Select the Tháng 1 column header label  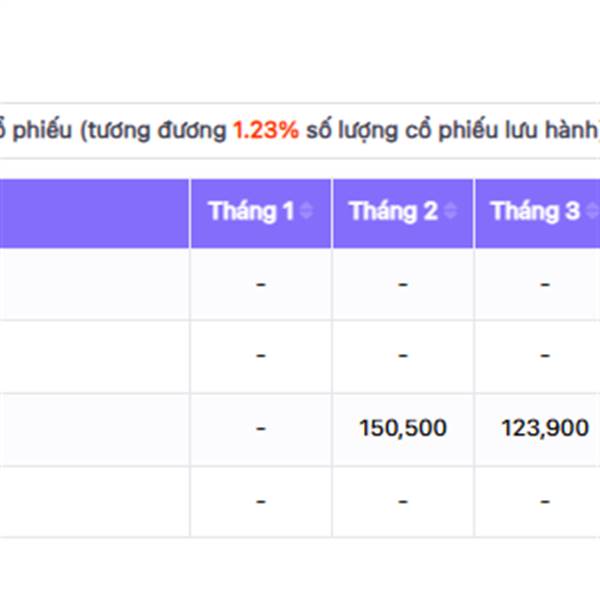(x=251, y=212)
